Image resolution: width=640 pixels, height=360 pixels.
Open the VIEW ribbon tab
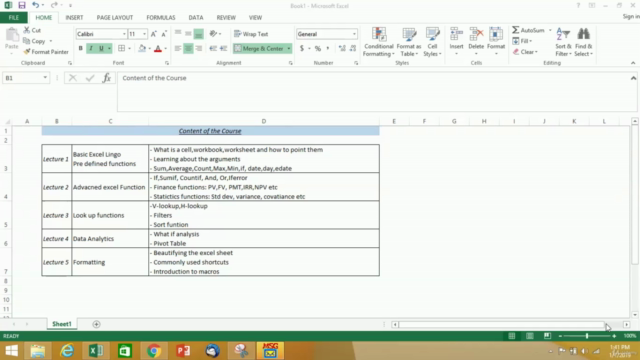pyautogui.click(x=256, y=18)
